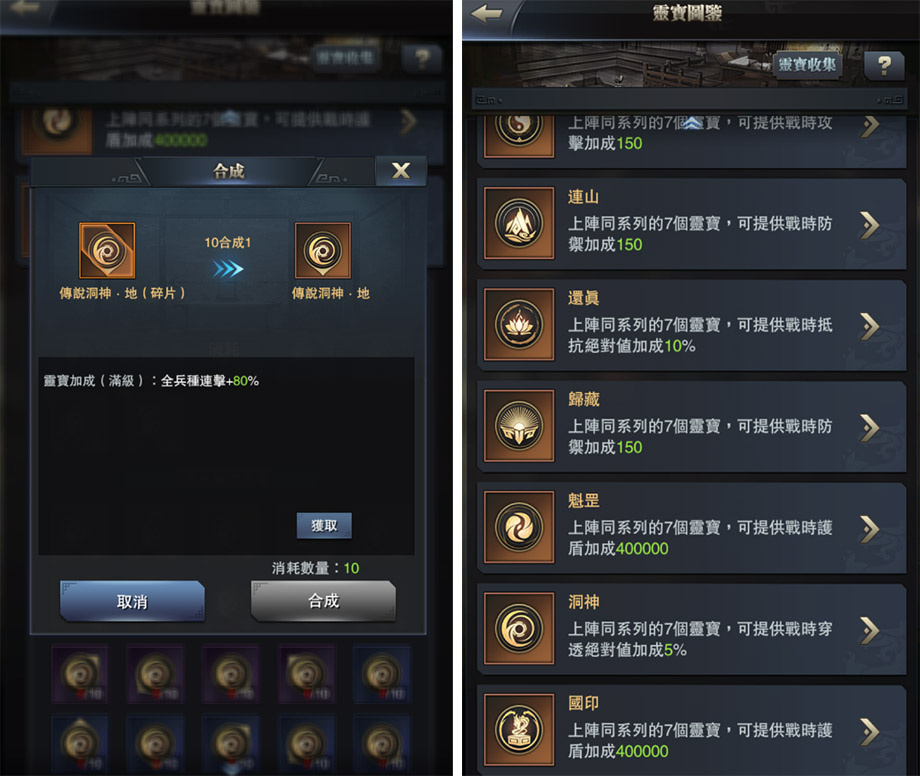Screen dimensions: 920x776
Task: Click the 魁罡 swirl icon
Action: tap(519, 527)
